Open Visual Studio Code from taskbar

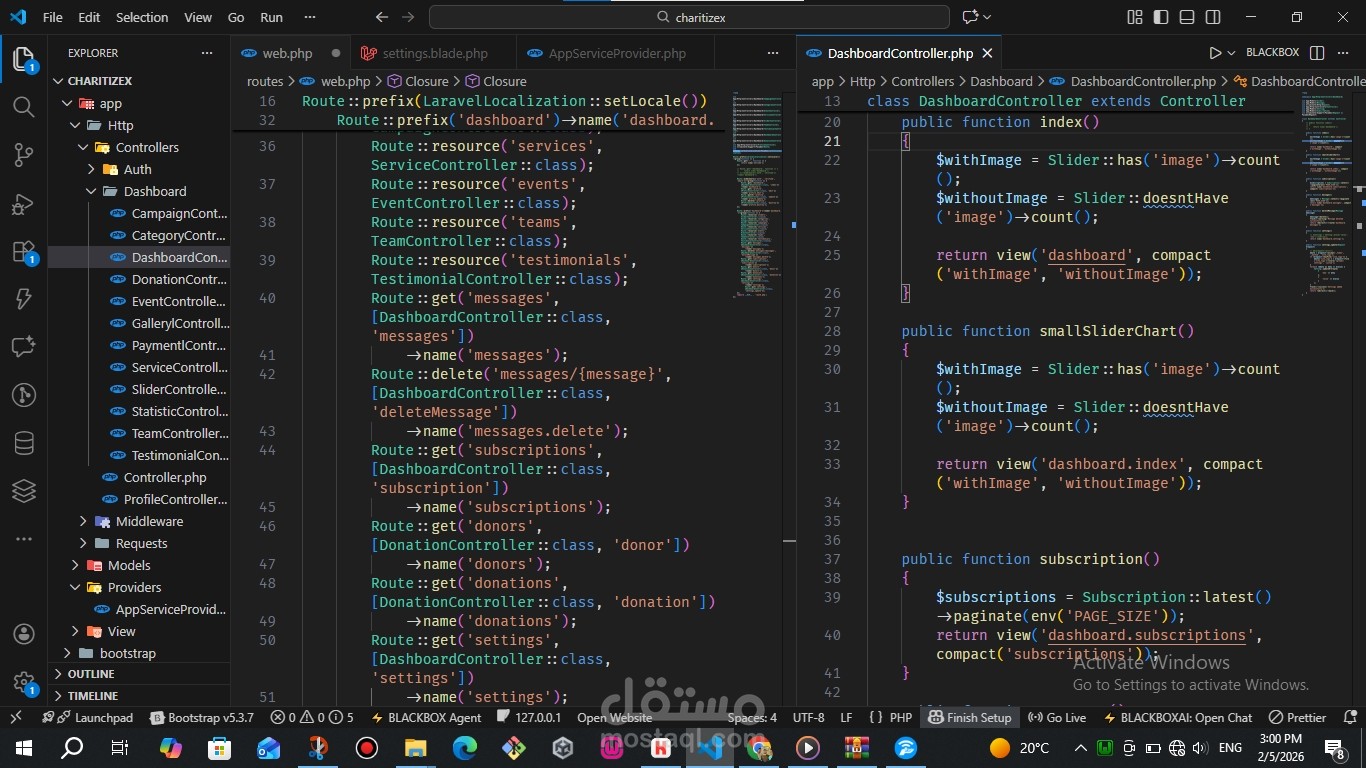(710, 747)
